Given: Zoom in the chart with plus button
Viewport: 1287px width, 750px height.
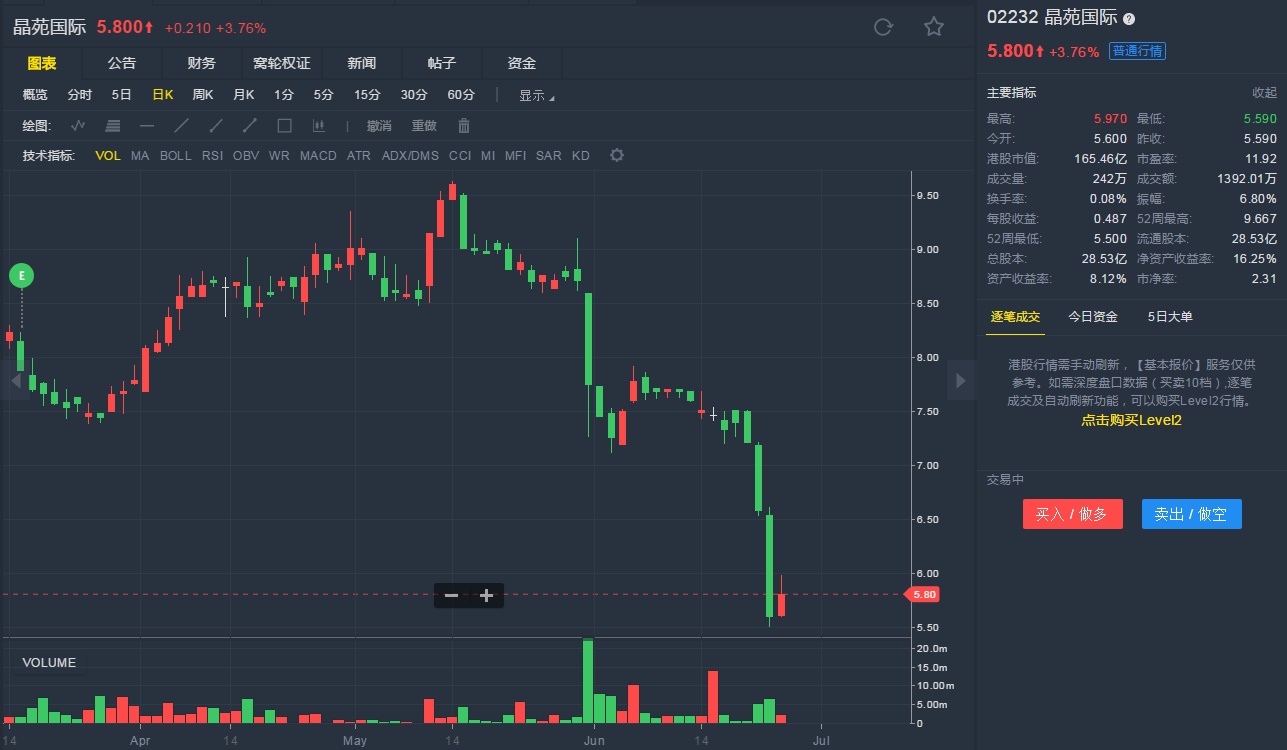Looking at the screenshot, I should 487,596.
